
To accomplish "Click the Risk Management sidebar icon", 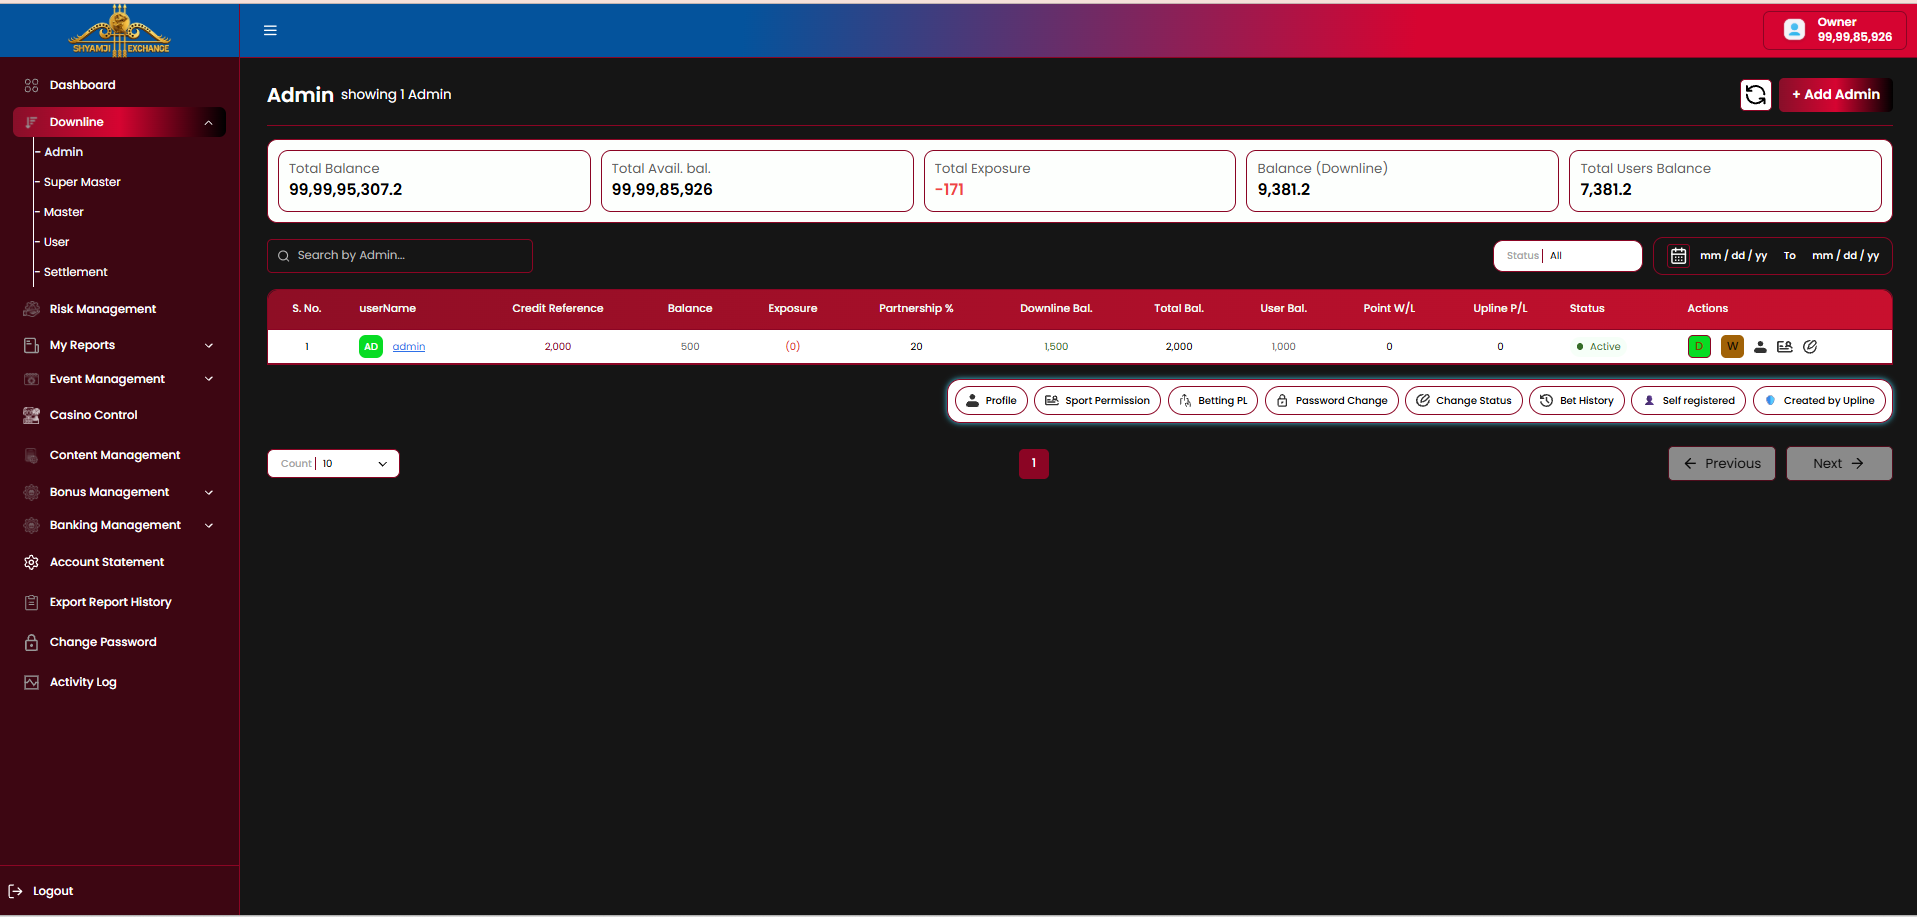I will (31, 309).
